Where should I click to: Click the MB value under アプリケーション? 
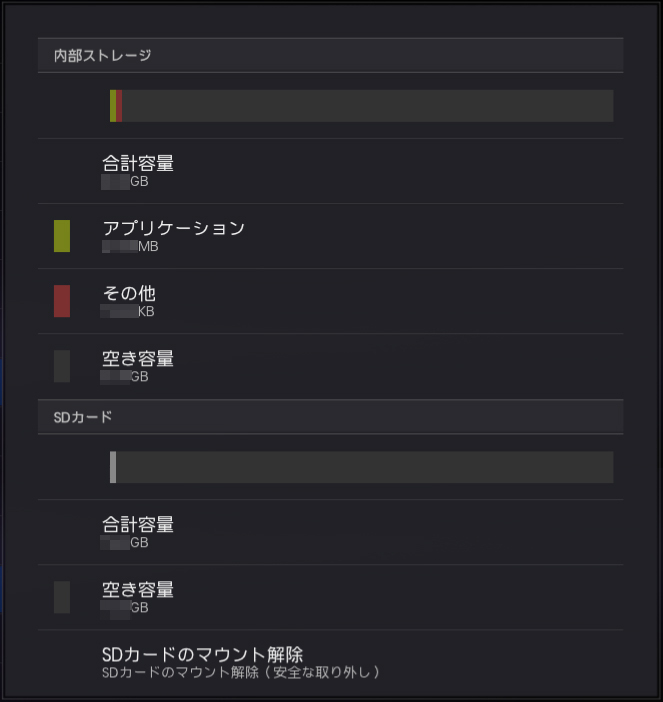pyautogui.click(x=130, y=246)
